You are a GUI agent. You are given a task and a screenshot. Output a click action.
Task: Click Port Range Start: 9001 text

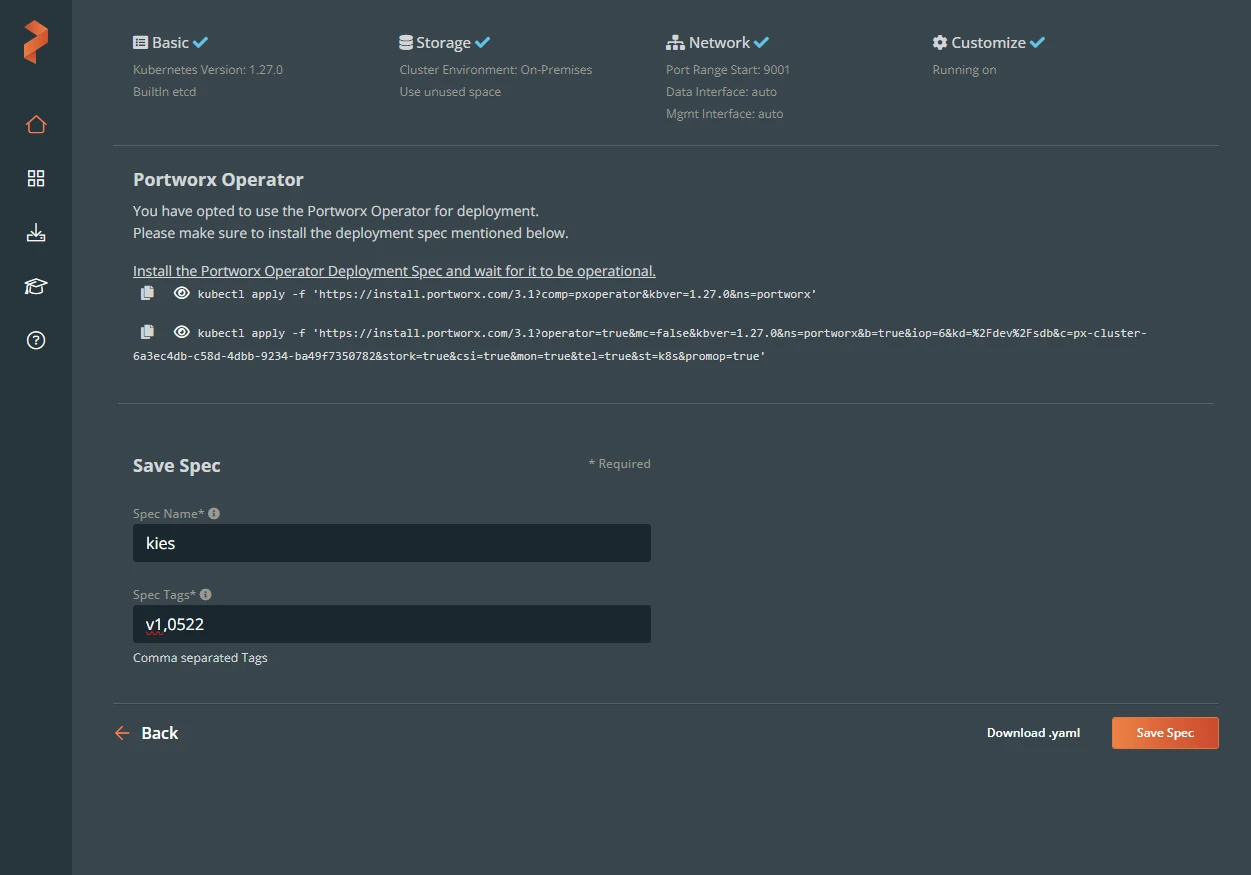pyautogui.click(x=728, y=70)
